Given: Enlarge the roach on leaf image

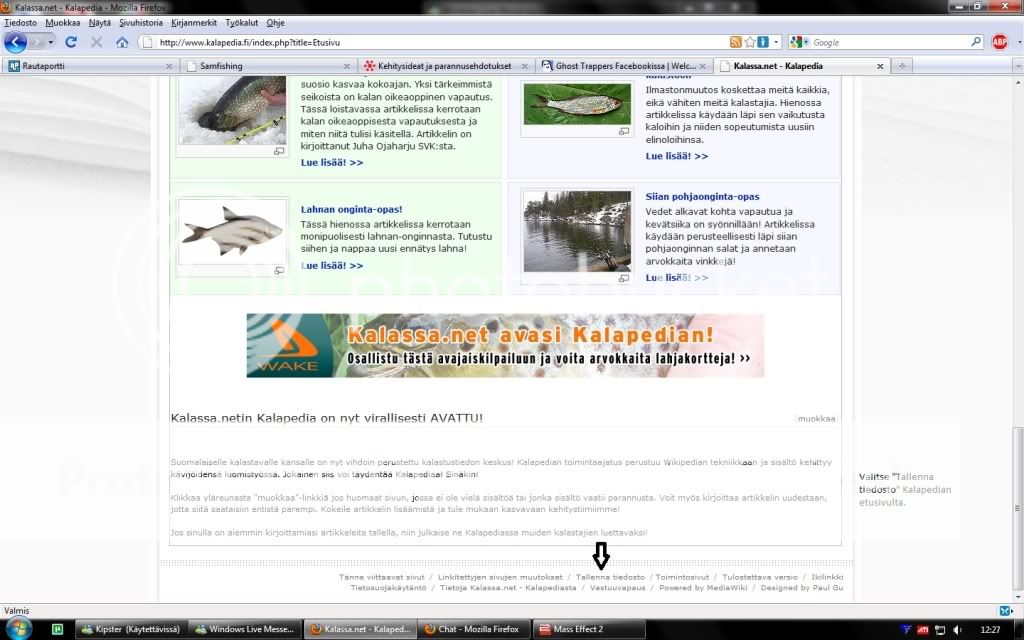Looking at the screenshot, I should [x=624, y=131].
